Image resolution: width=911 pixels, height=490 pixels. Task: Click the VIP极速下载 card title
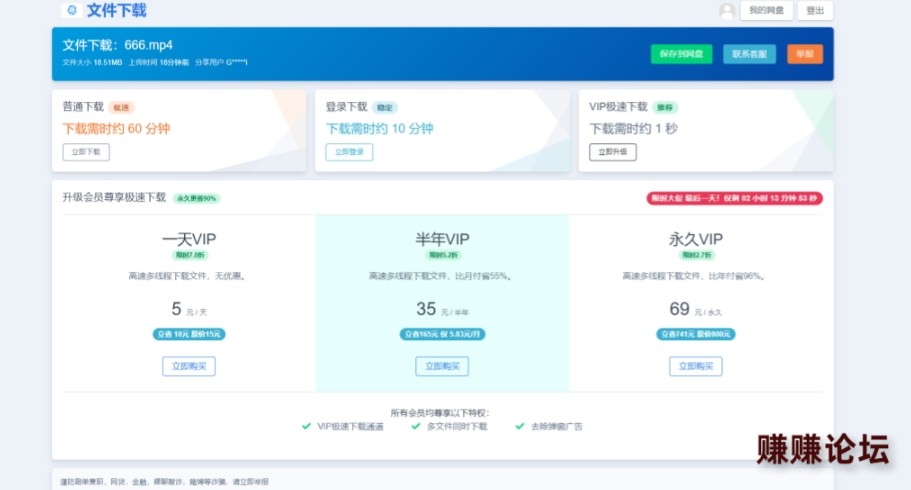[618, 107]
